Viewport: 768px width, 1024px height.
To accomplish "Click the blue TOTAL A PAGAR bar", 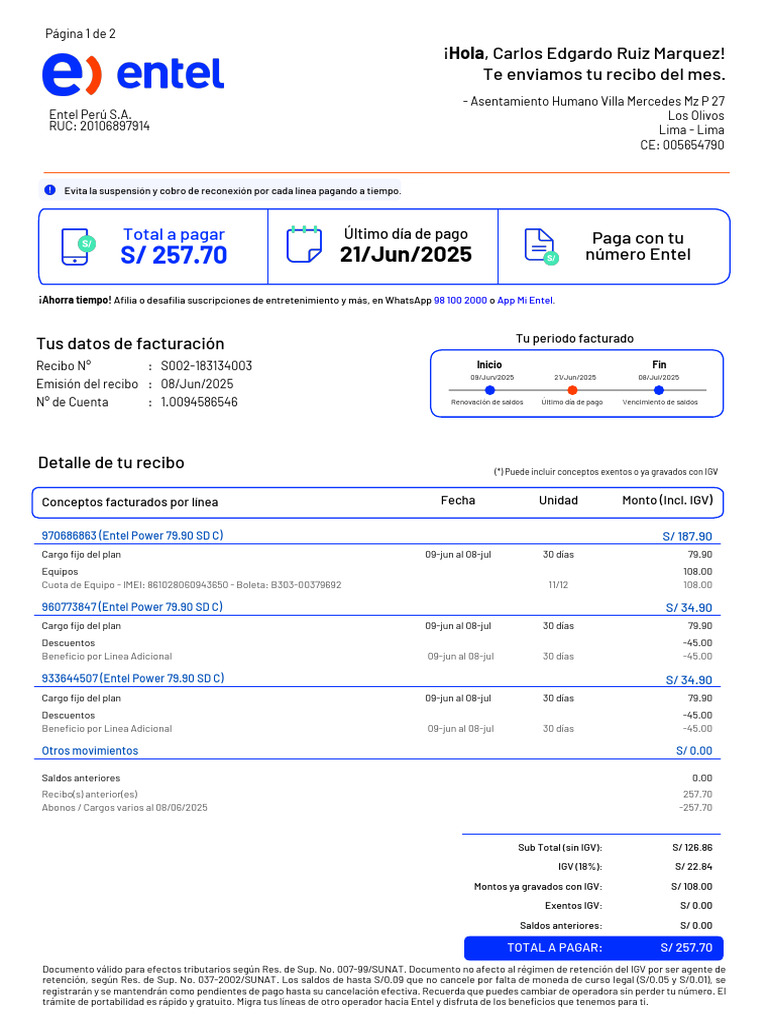I will click(x=593, y=948).
